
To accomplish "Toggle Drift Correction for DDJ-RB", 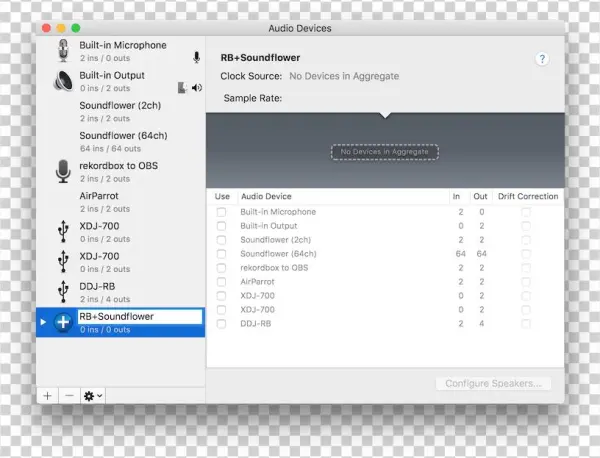I will coord(526,324).
